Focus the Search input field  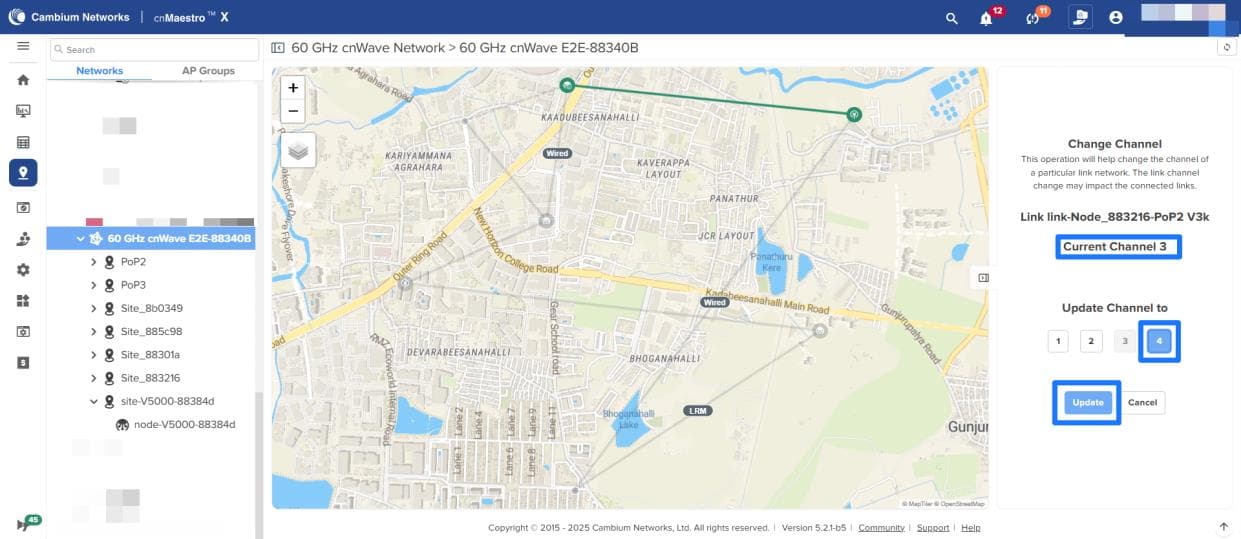tap(154, 49)
